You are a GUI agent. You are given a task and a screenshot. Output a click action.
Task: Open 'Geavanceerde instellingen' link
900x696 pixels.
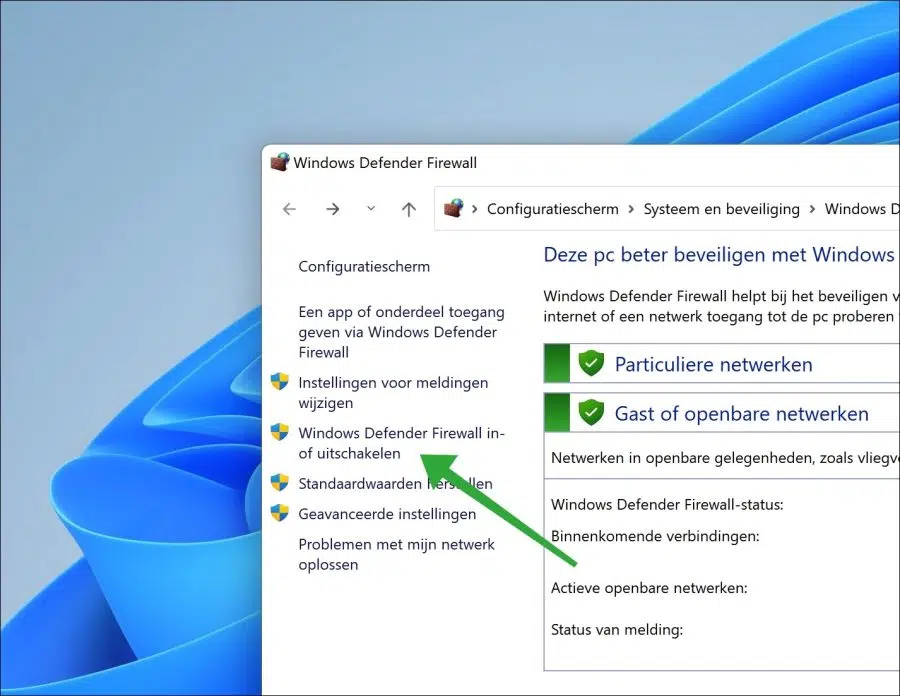click(x=387, y=514)
